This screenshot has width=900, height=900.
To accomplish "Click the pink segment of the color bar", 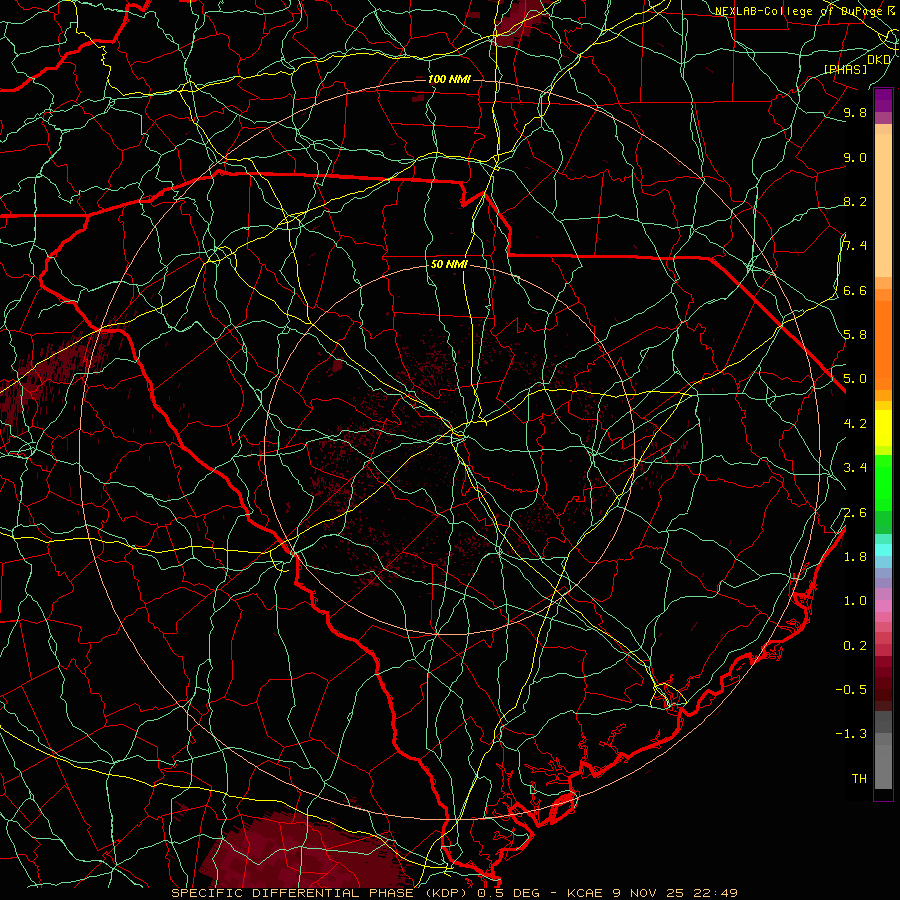I will pyautogui.click(x=883, y=606).
